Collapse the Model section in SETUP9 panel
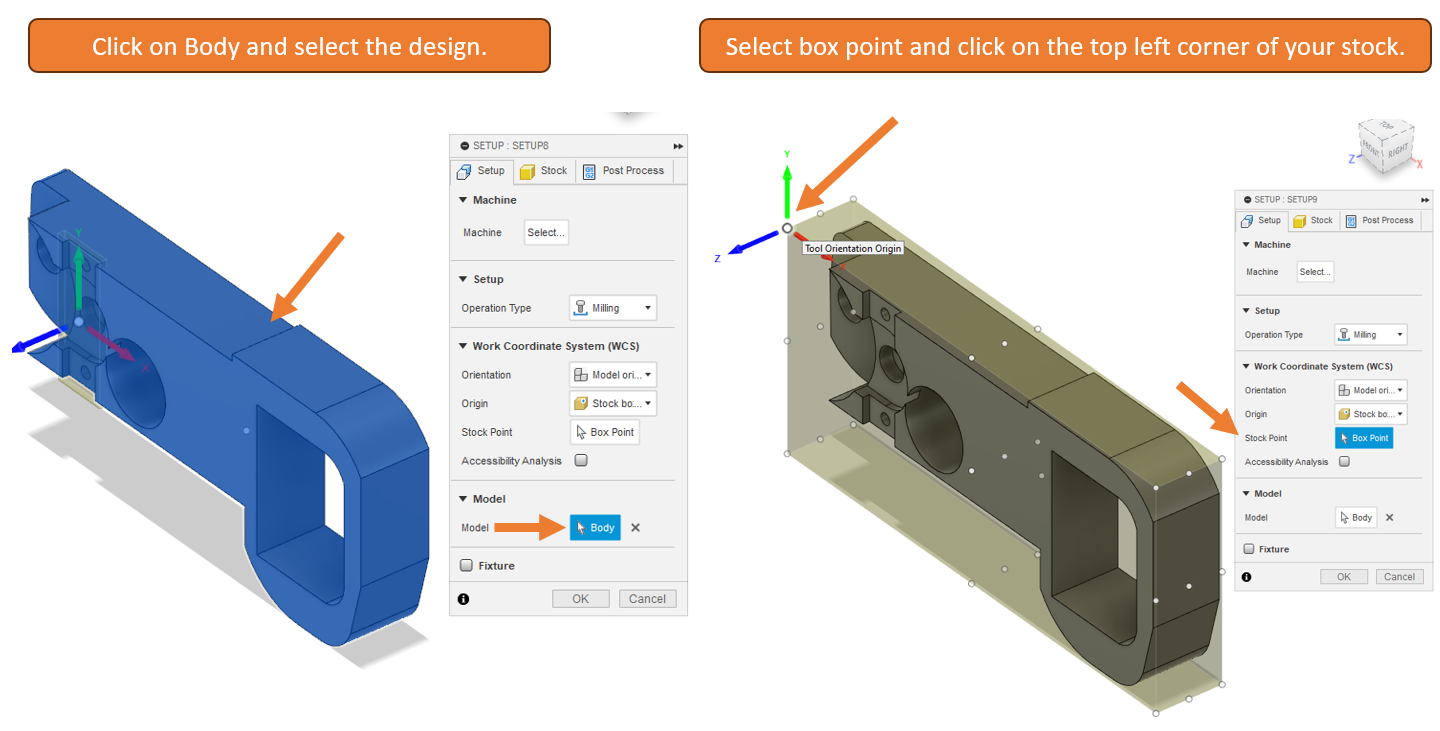1440x731 pixels. 1246,494
